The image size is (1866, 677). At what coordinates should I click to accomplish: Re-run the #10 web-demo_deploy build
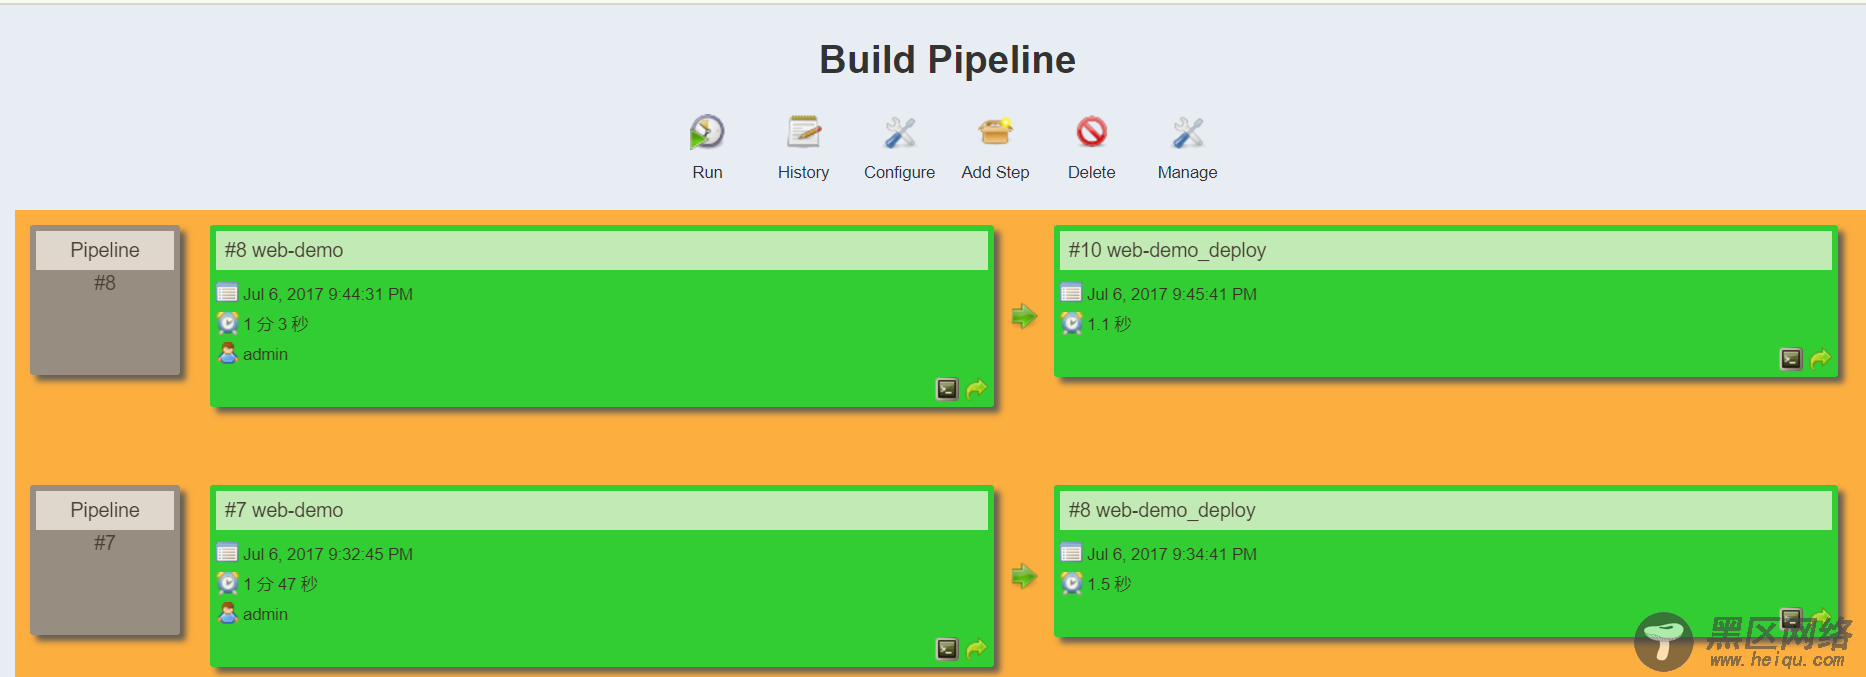tap(1821, 359)
